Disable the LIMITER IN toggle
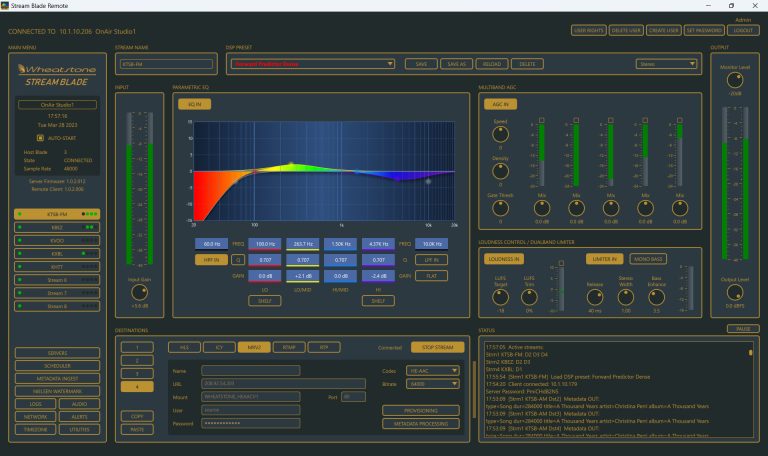The width and height of the screenshot is (768, 456). pyautogui.click(x=605, y=258)
